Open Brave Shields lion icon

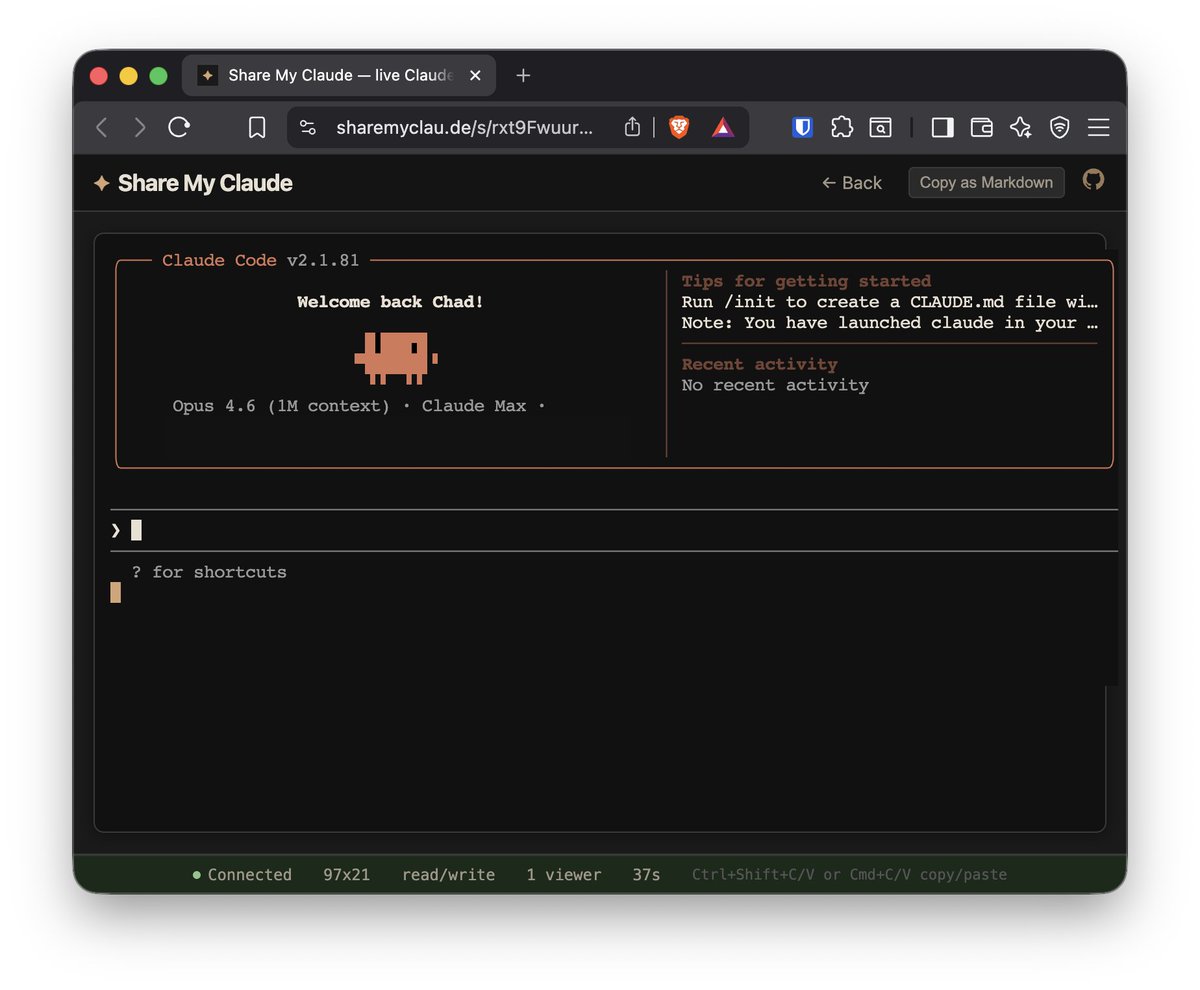pyautogui.click(x=679, y=127)
